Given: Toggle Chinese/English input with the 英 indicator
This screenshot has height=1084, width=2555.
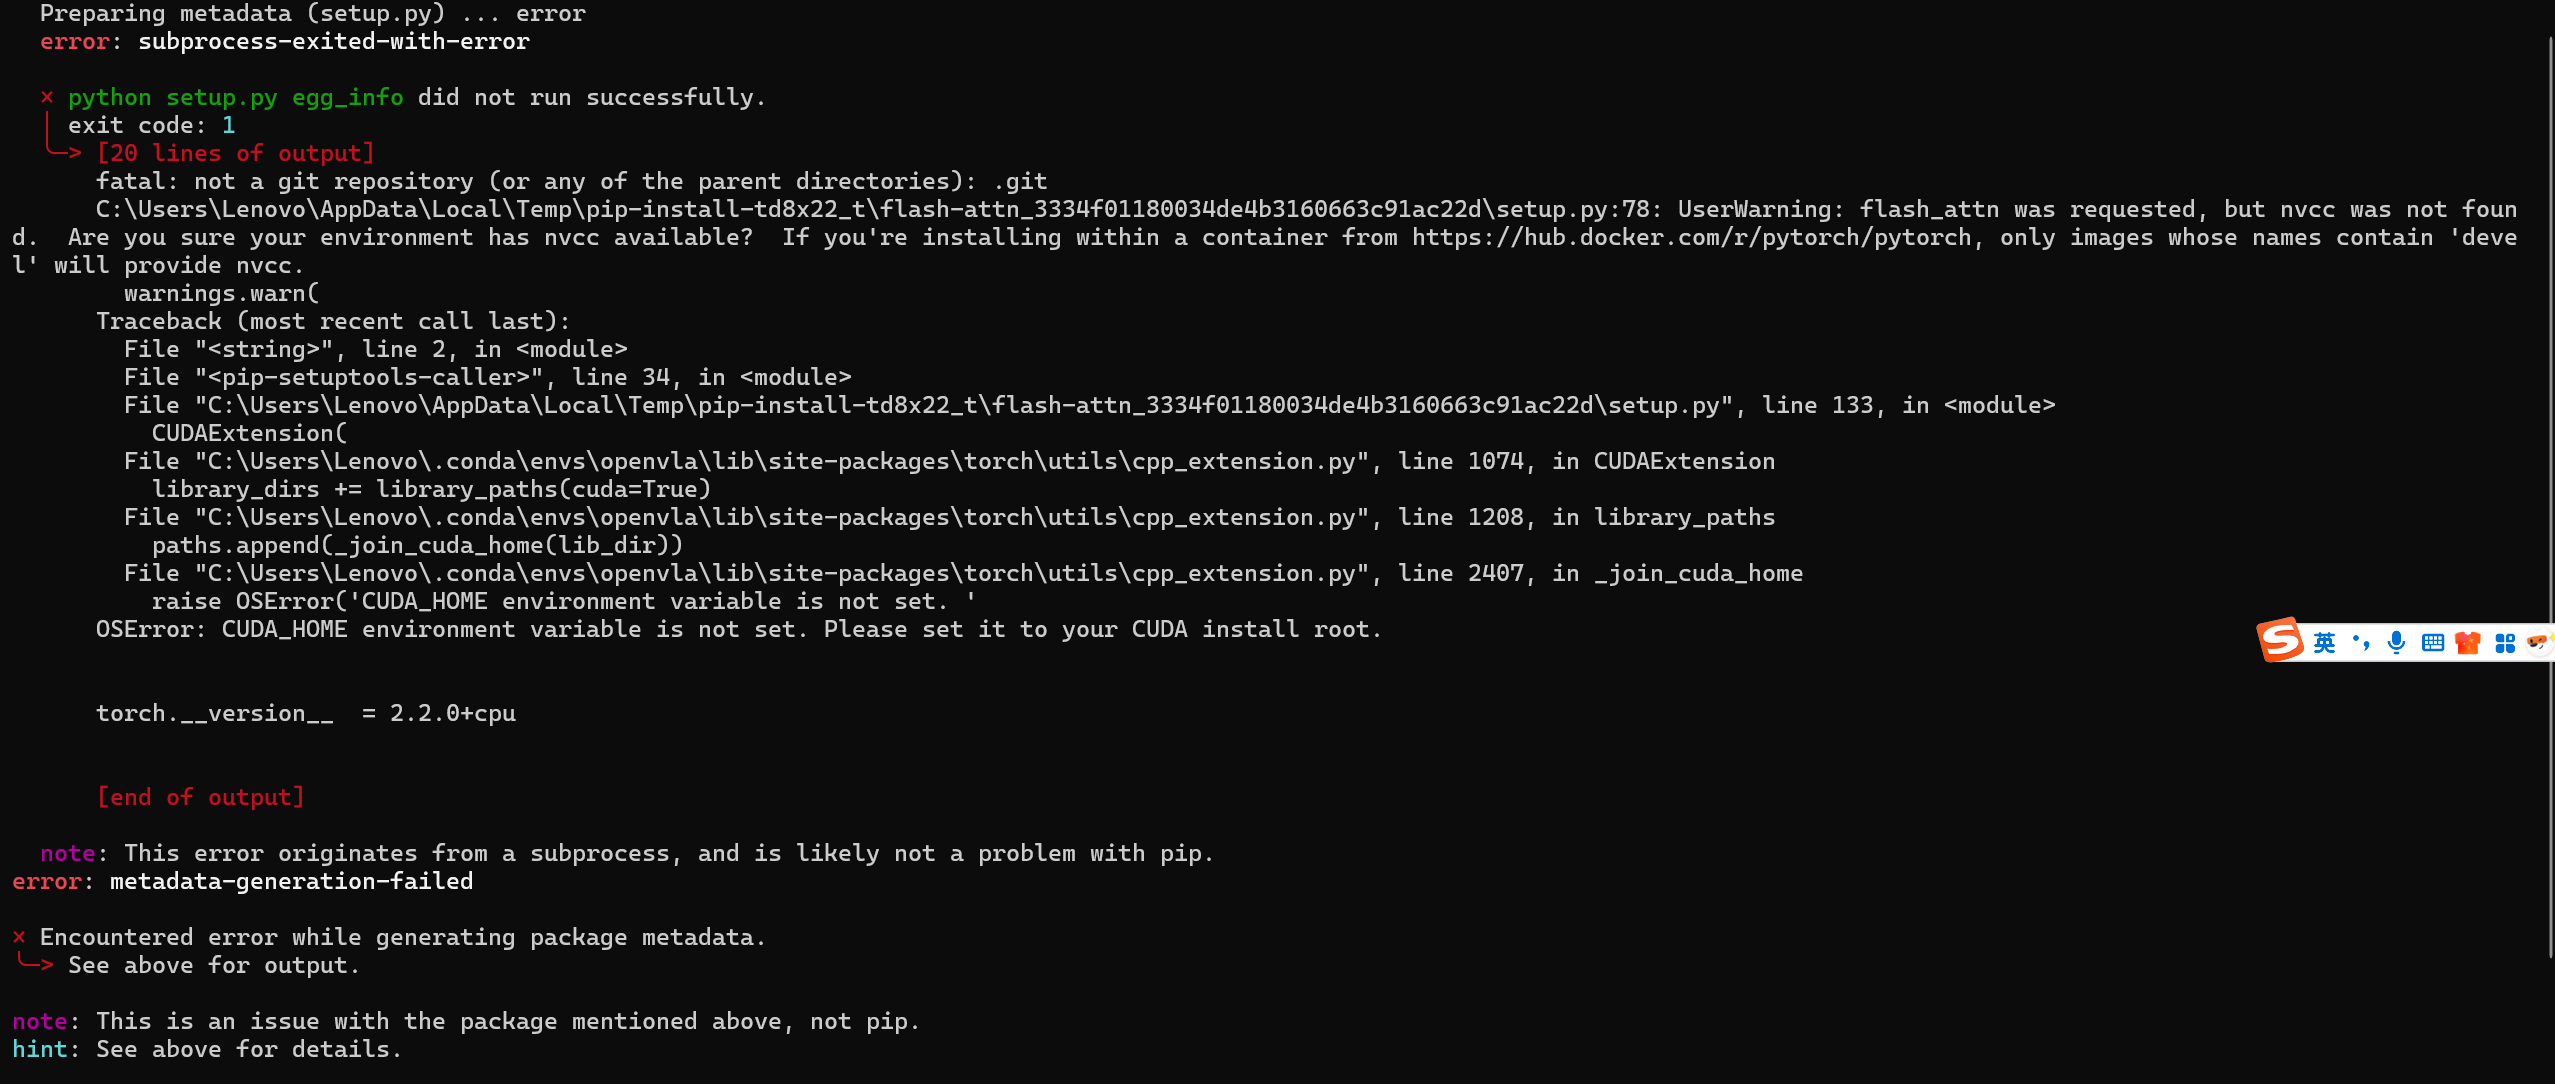Looking at the screenshot, I should [2326, 642].
